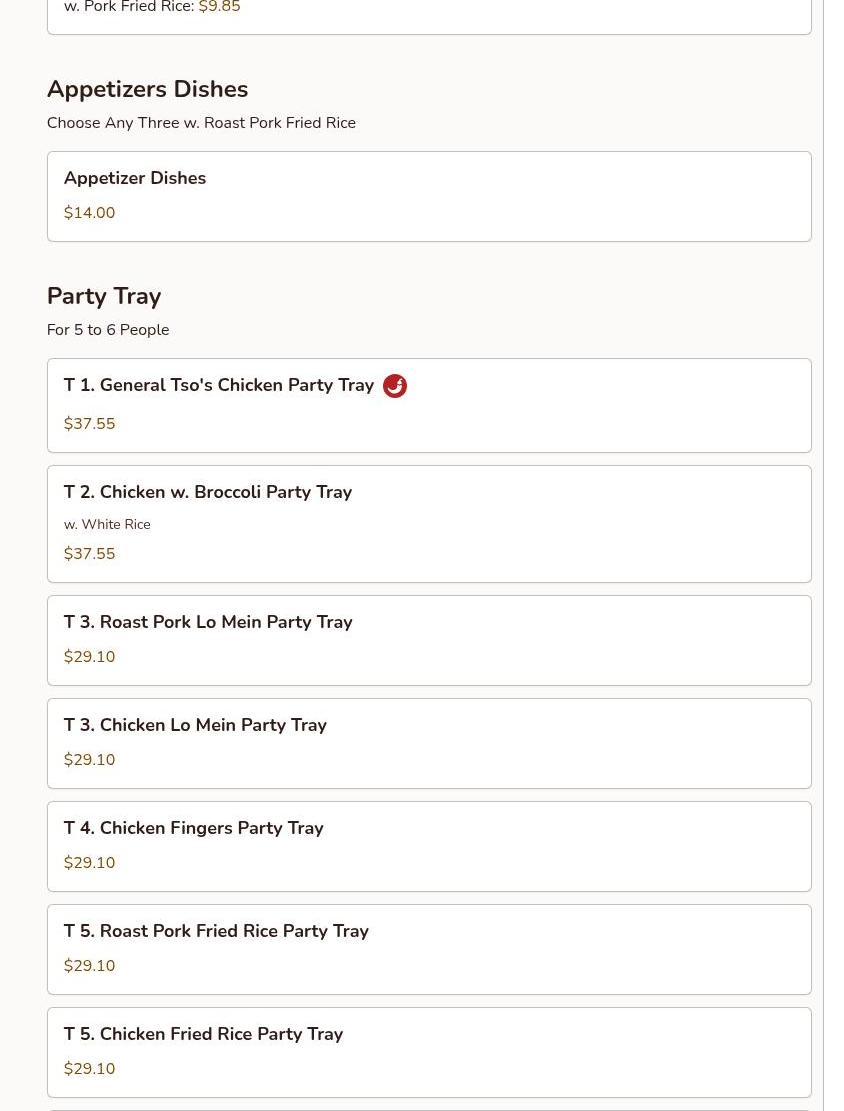Viewport: 844px width, 1111px height.
Task: Click the $29.10 price under Chicken Fingers tray
Action: pos(89,863)
